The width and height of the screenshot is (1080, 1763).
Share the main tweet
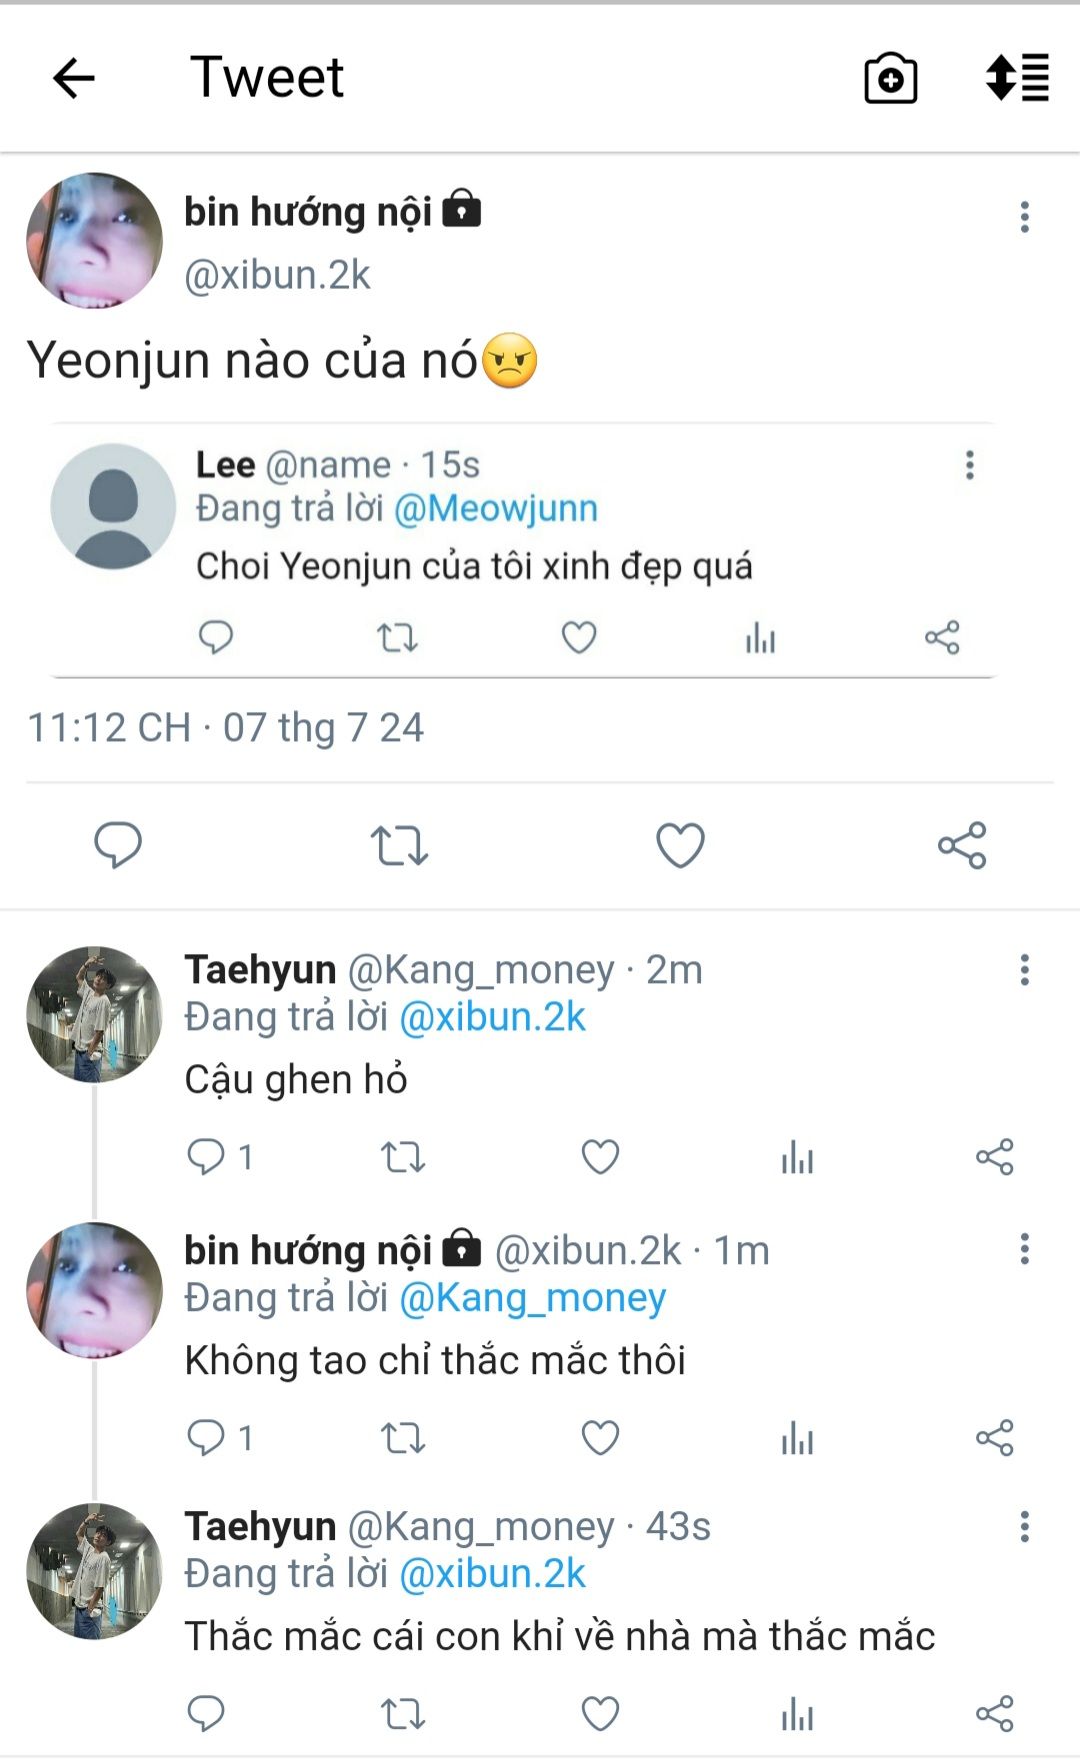962,846
